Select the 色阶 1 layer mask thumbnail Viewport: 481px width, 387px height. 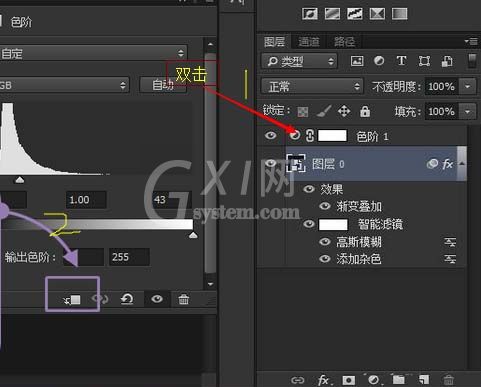[332, 136]
